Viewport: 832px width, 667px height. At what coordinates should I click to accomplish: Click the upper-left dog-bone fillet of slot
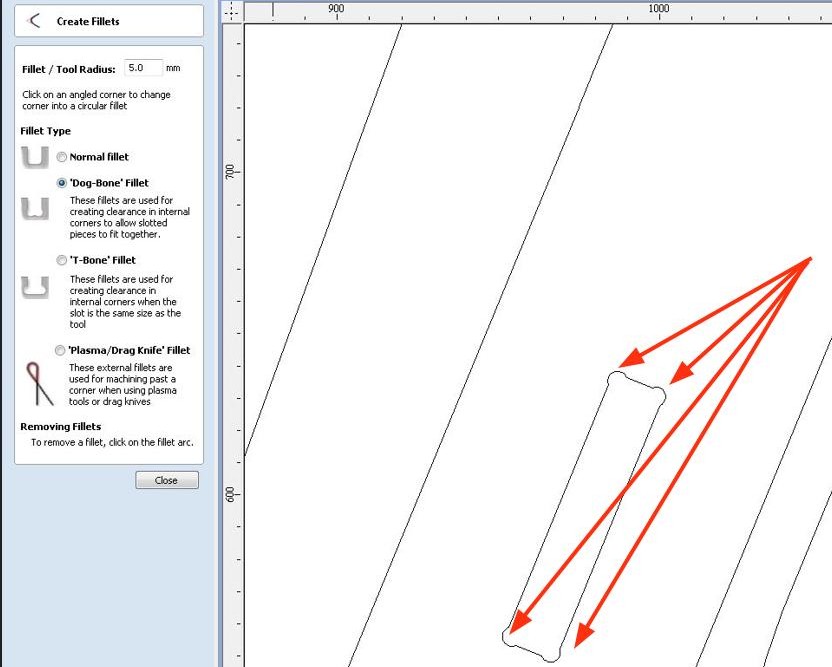617,379
